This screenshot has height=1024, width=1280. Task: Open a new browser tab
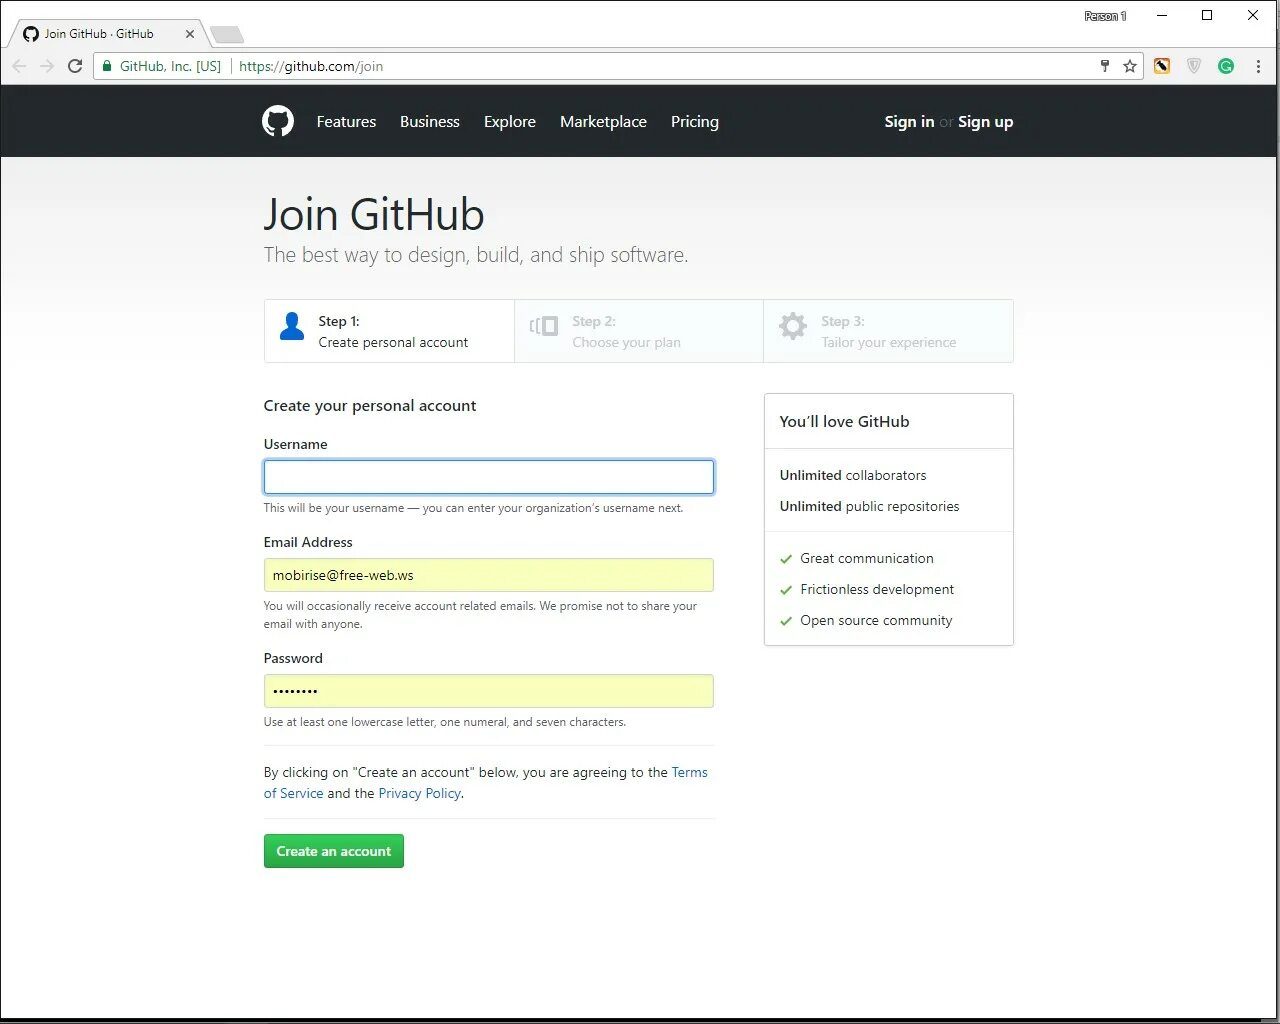[x=227, y=35]
